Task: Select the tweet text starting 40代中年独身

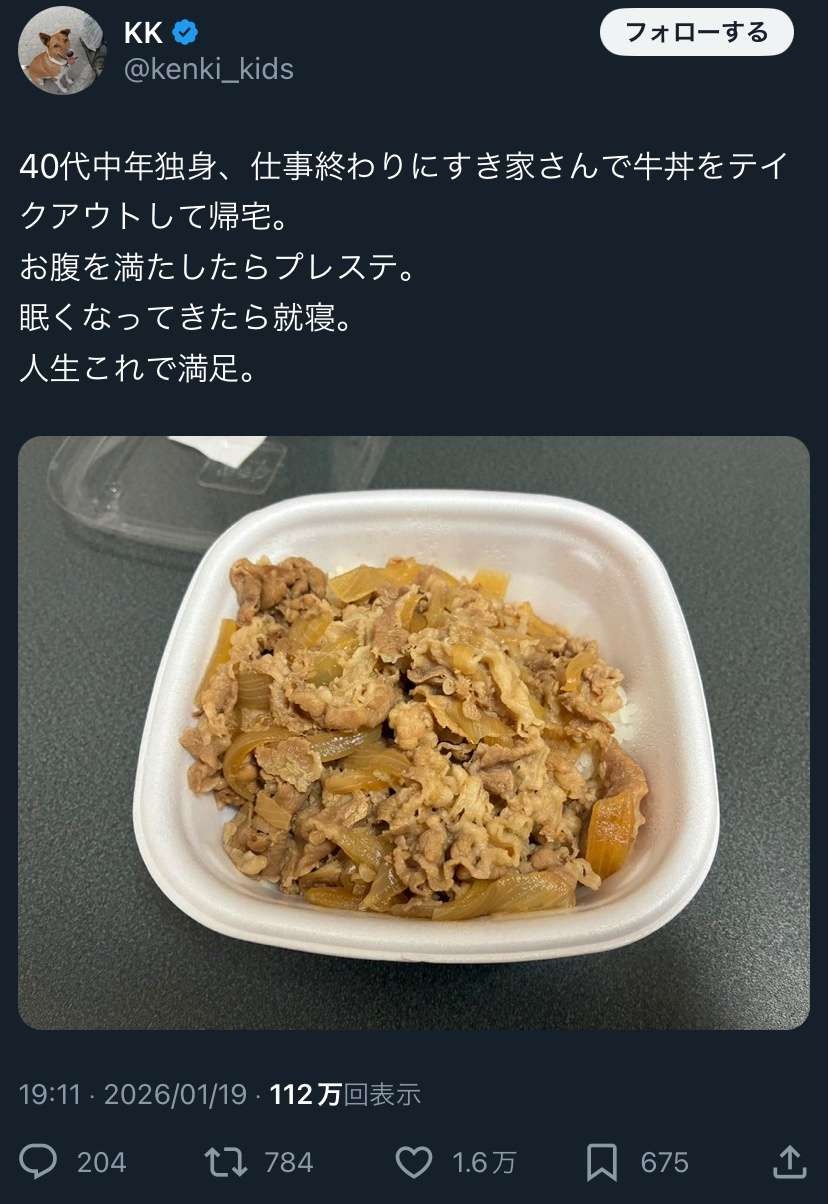Action: coord(405,268)
